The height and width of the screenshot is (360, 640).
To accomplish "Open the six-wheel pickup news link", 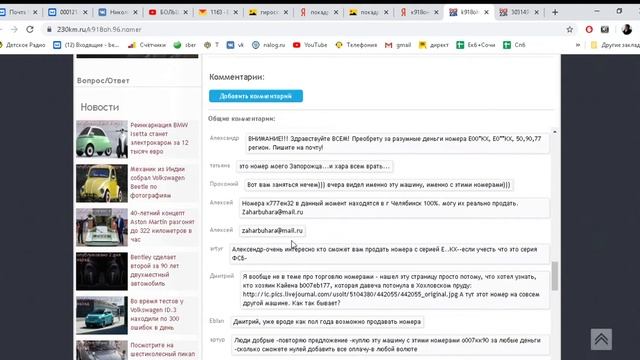I will [x=162, y=350].
